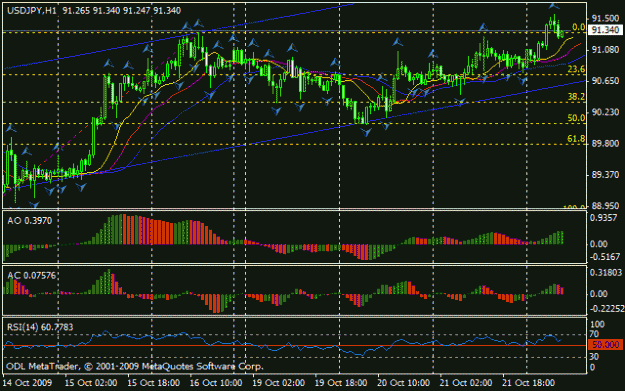
Task: Click the 90.230 price axis value
Action: 605,112
